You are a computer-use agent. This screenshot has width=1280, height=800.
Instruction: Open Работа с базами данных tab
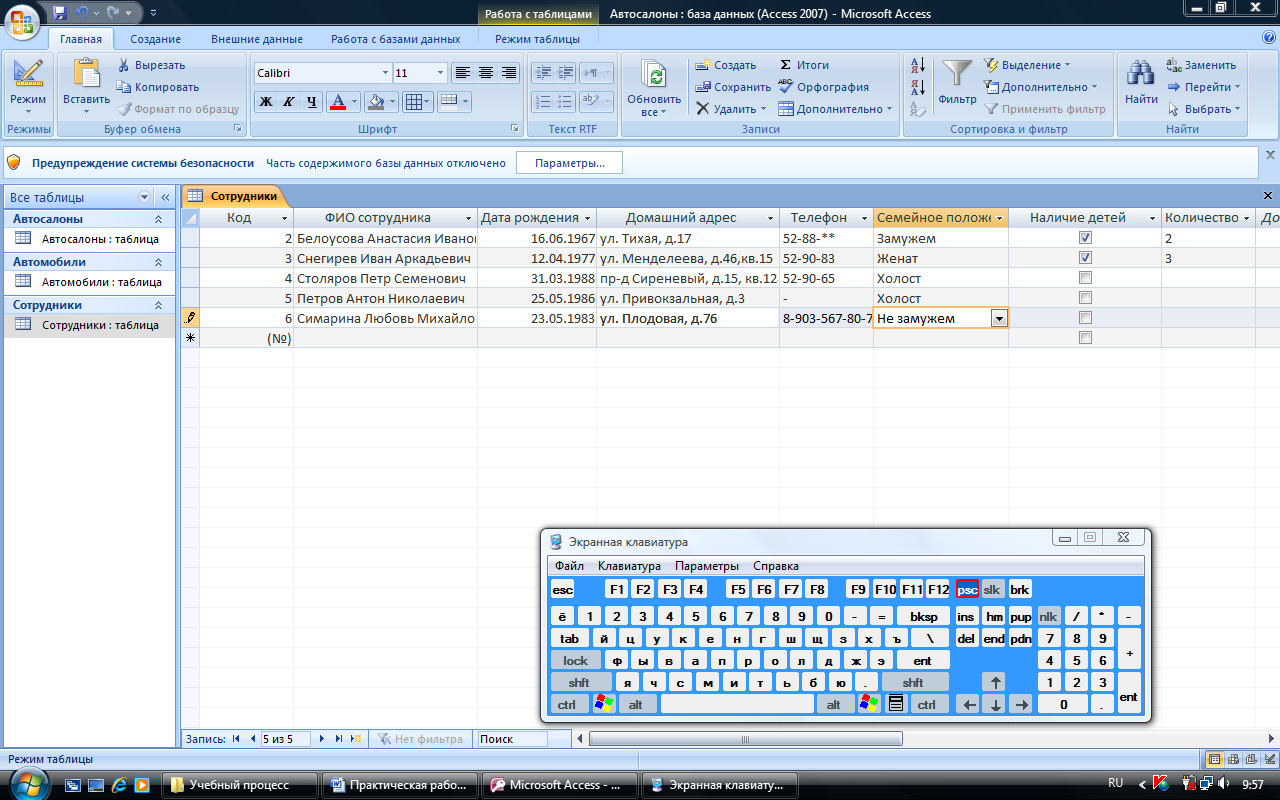pyautogui.click(x=396, y=39)
